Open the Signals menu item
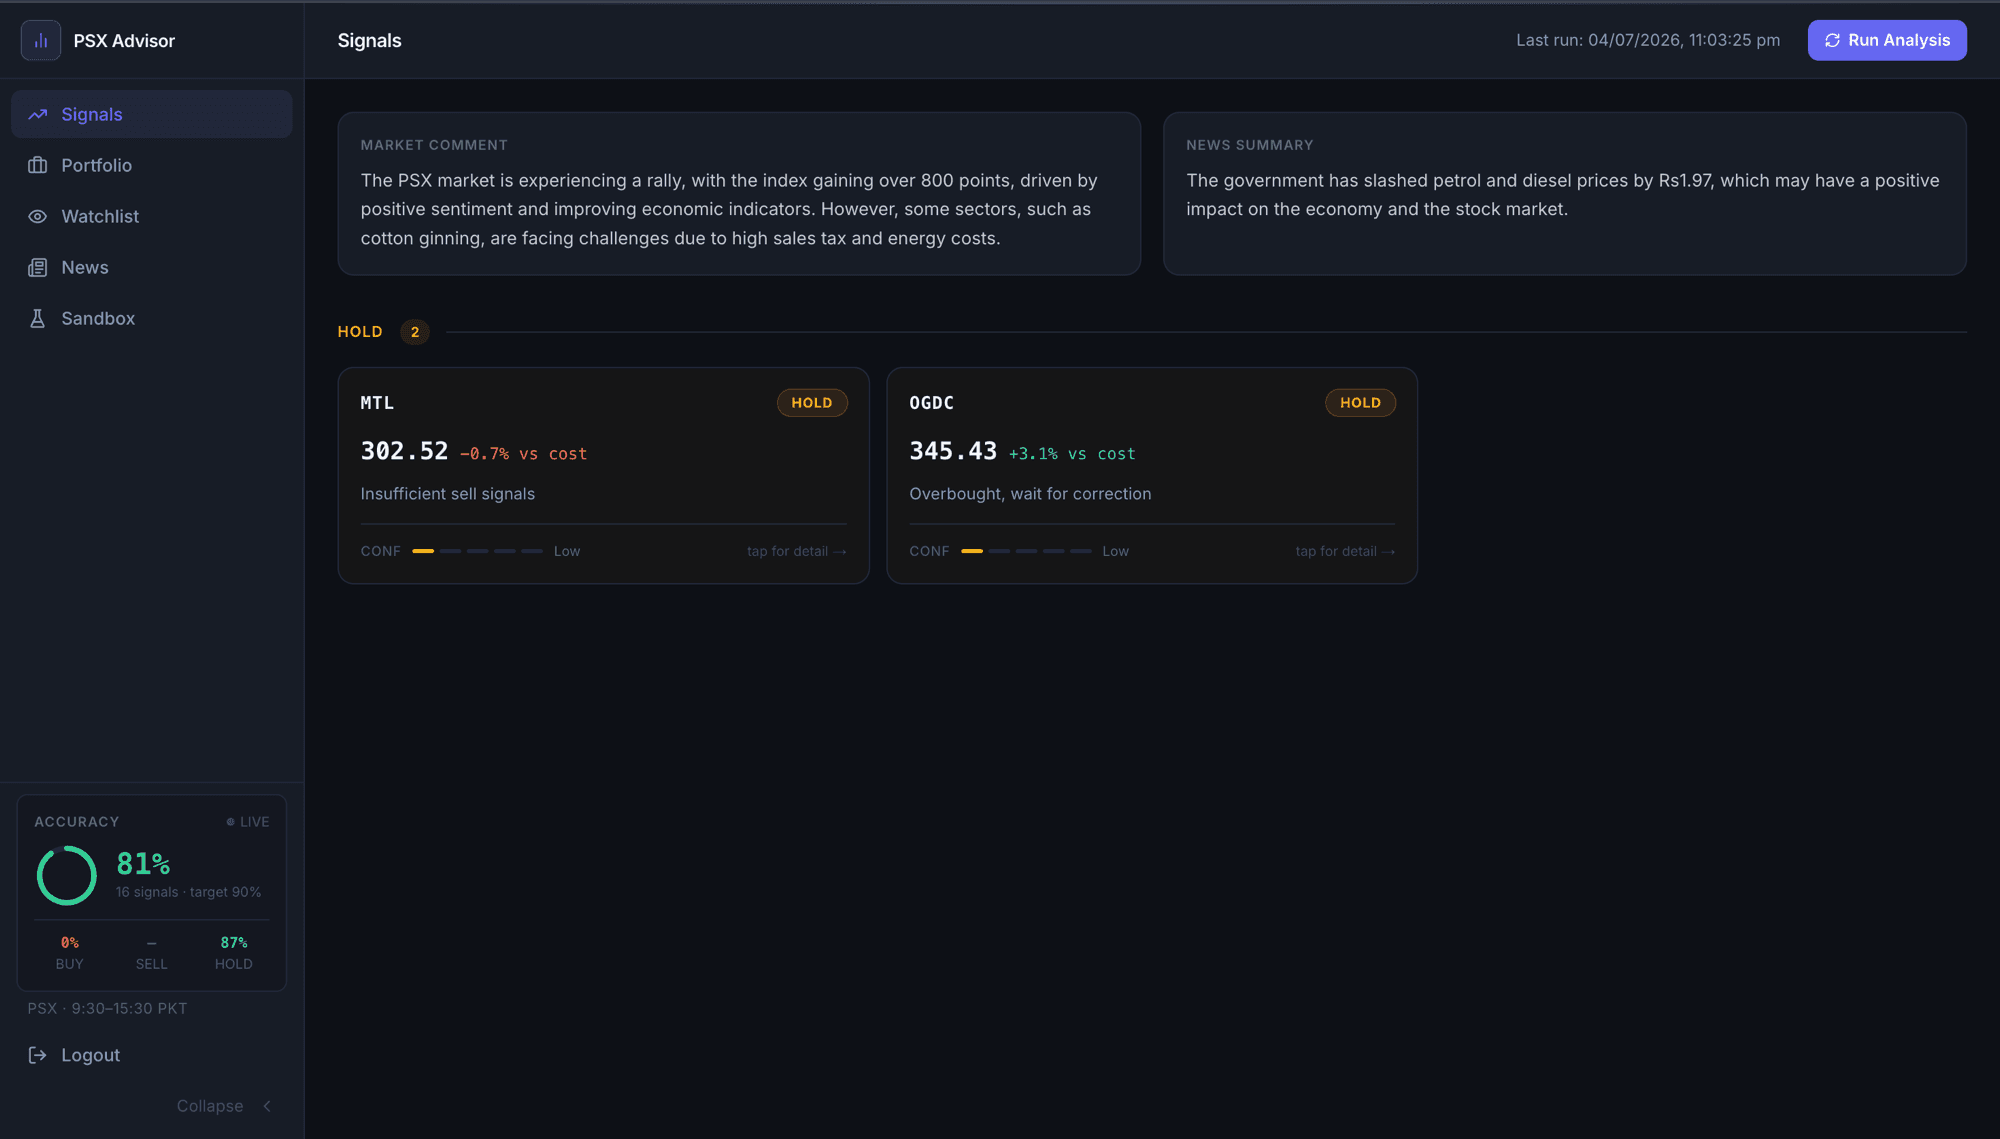Viewport: 2000px width, 1139px height. click(152, 114)
